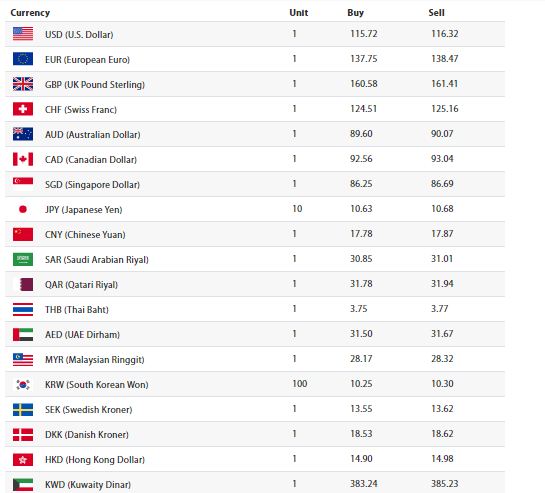Select the Australian flag icon
Screen dimensions: 545x493
(23, 134)
